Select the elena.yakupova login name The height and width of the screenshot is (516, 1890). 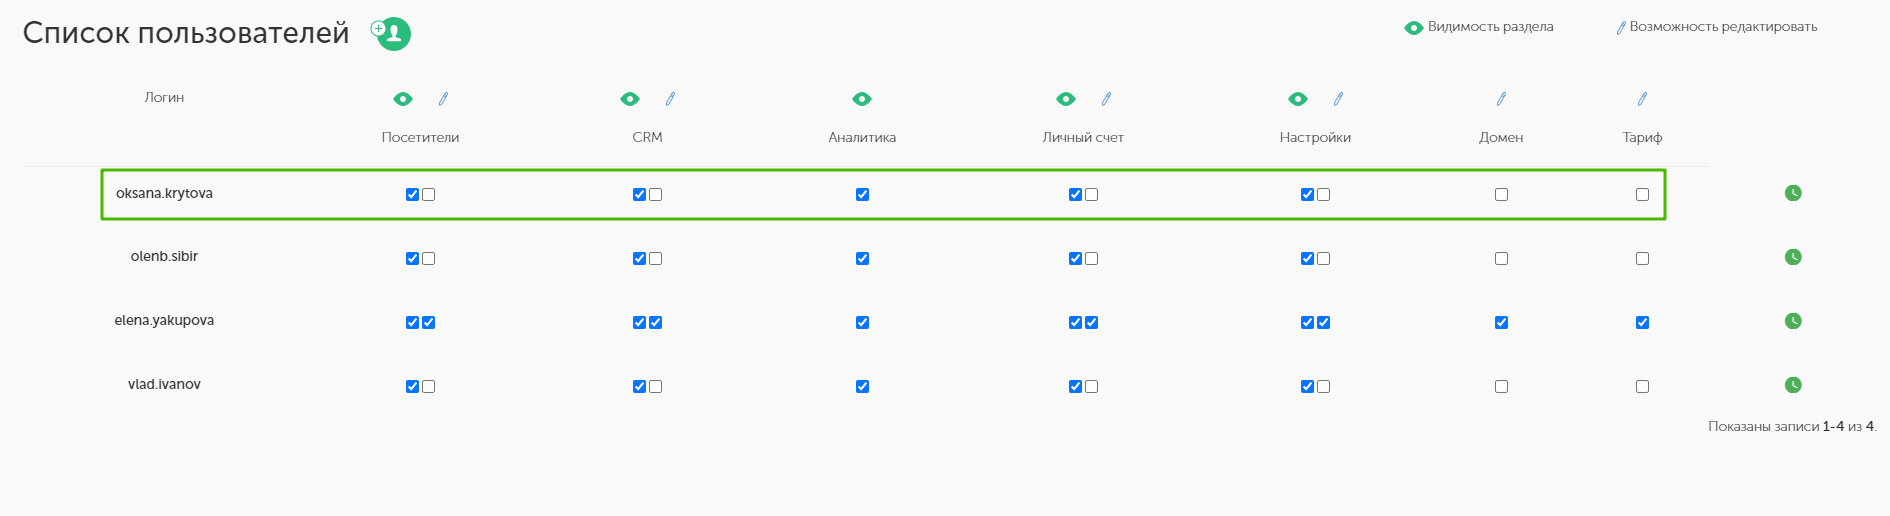pos(164,321)
